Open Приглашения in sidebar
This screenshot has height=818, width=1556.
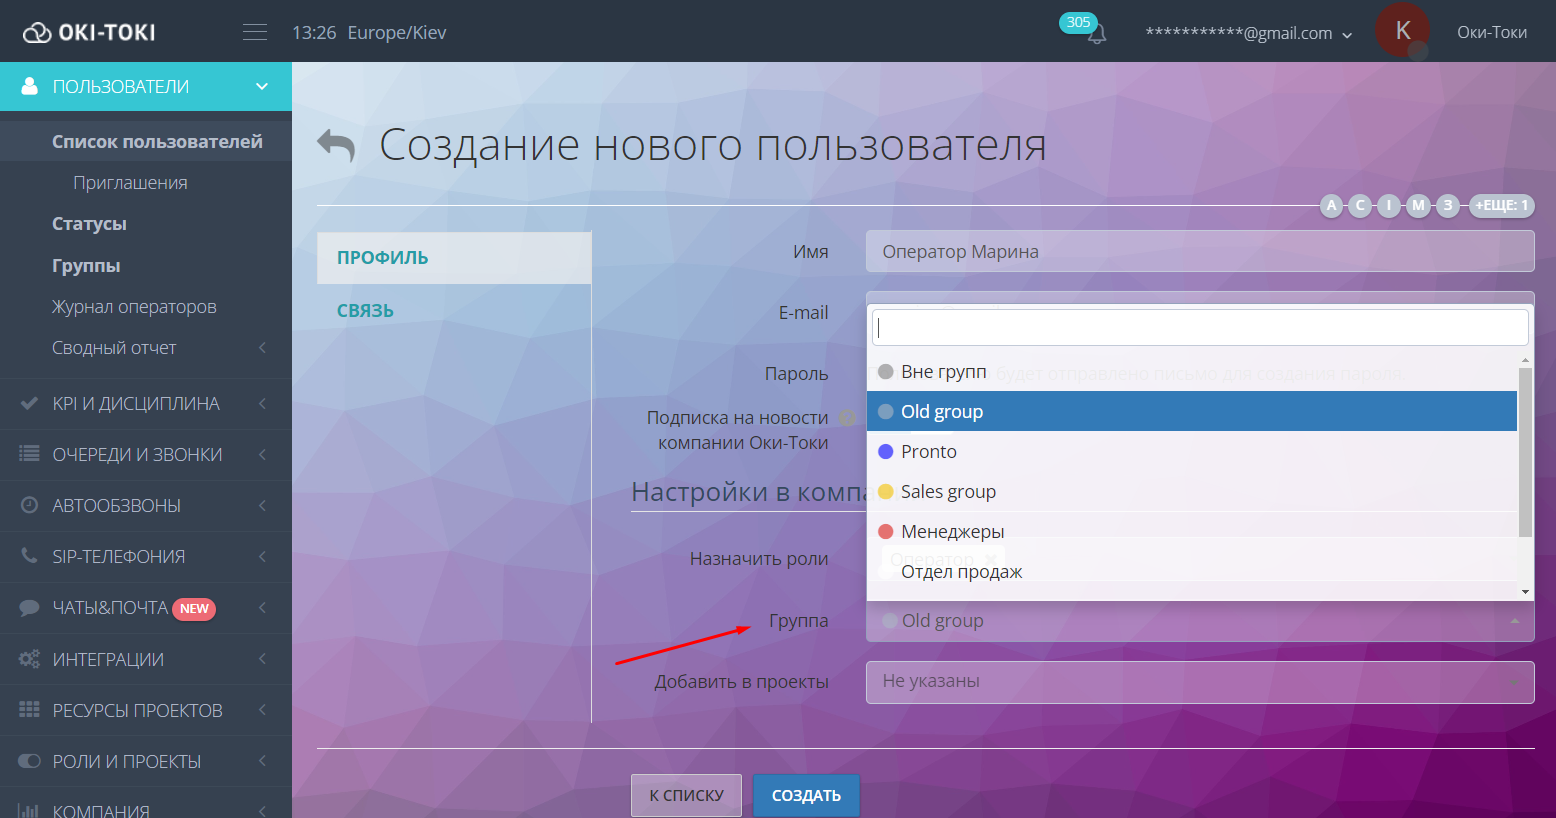[130, 182]
